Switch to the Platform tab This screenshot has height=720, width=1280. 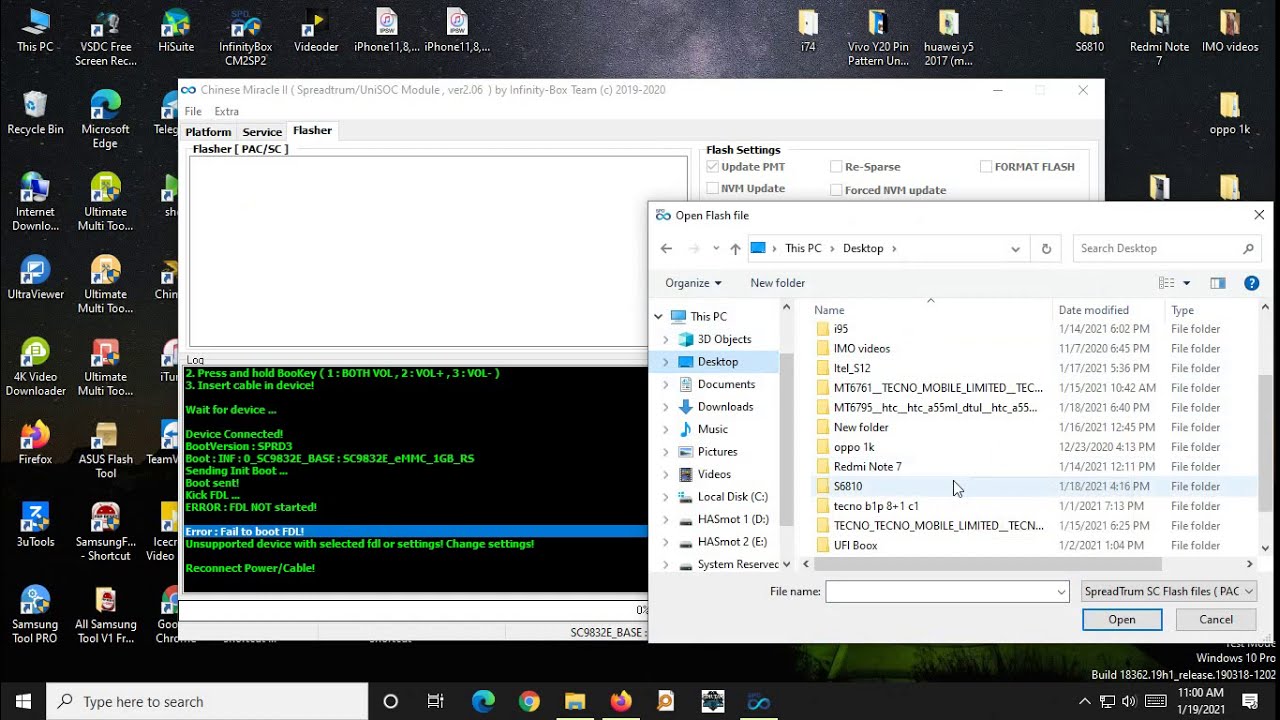coord(208,132)
